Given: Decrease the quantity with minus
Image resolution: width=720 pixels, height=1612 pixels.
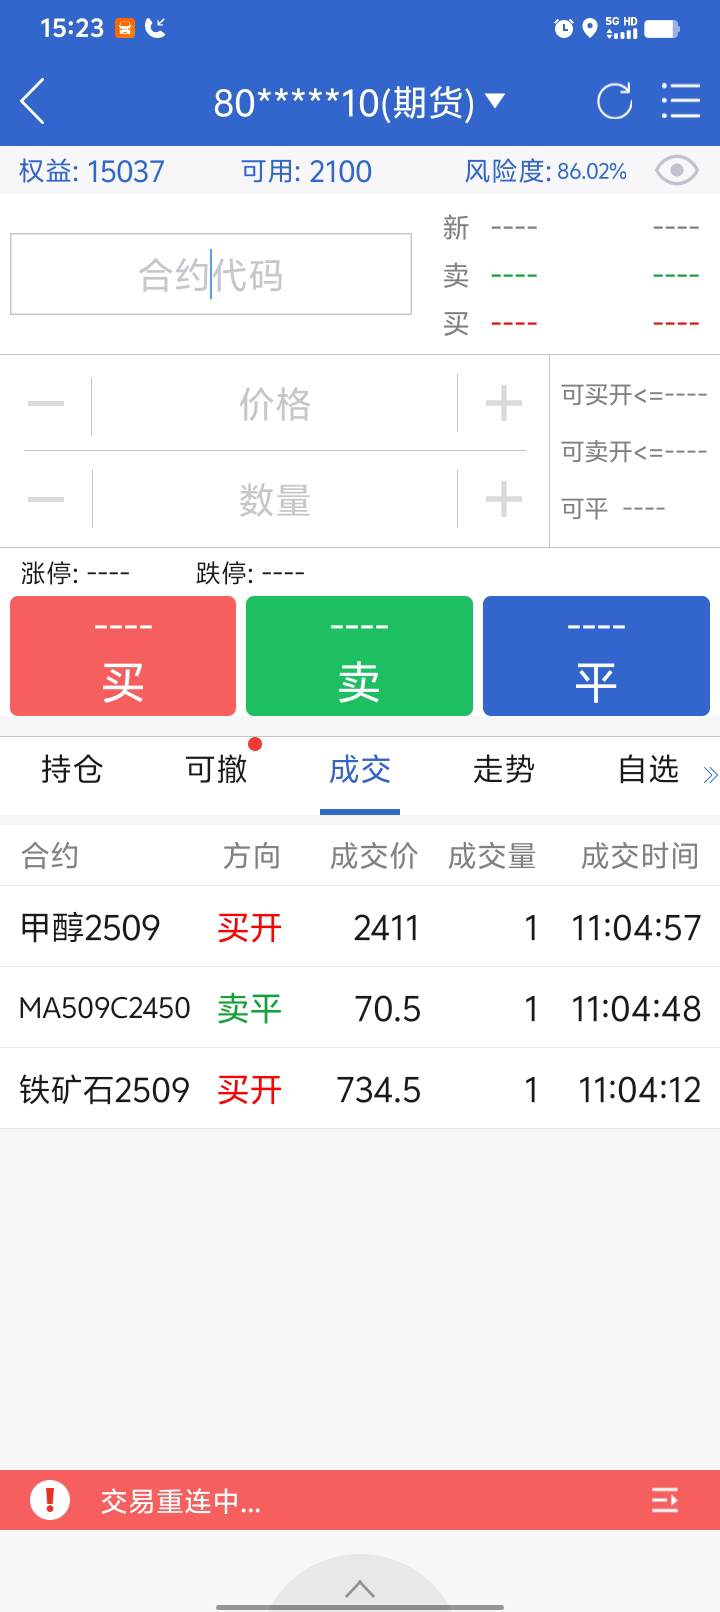Looking at the screenshot, I should (46, 499).
